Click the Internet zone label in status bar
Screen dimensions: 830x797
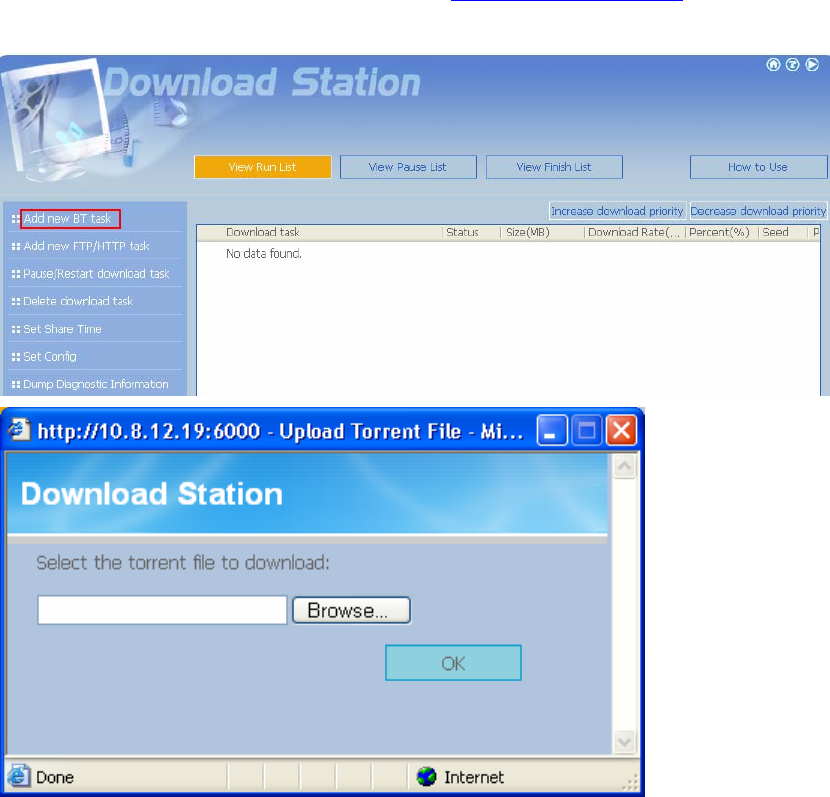(x=474, y=777)
